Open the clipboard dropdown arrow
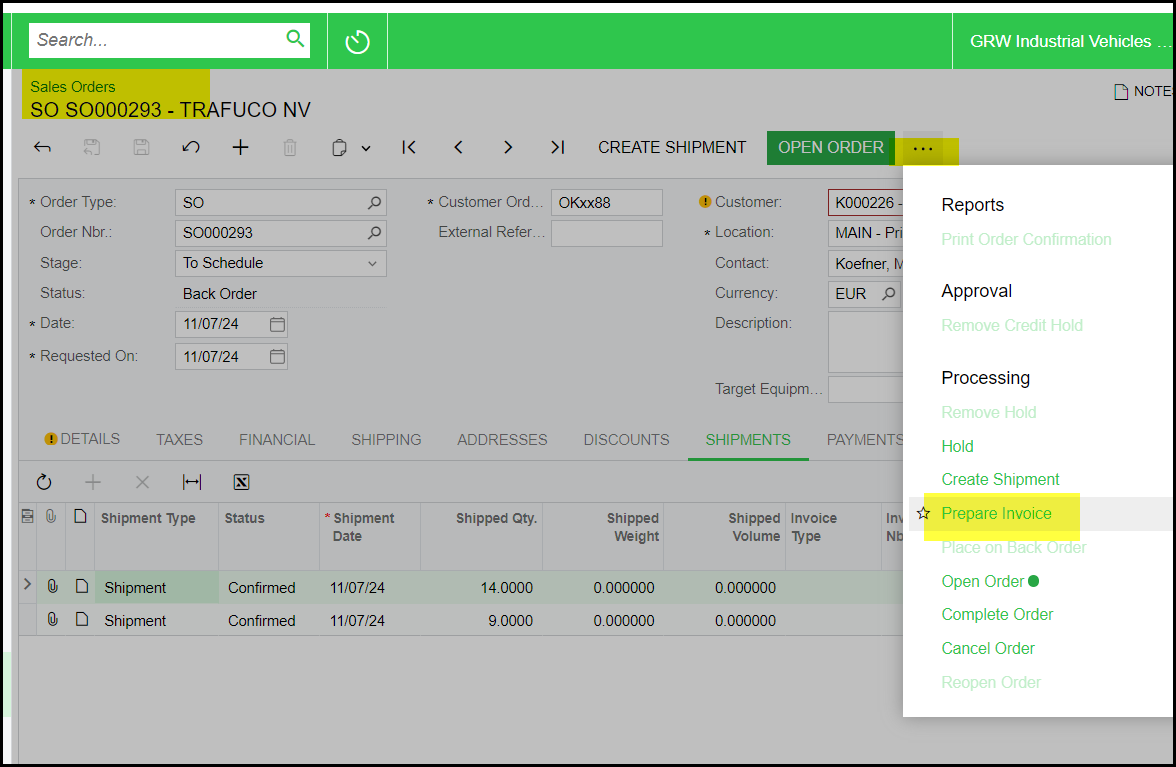 coord(366,148)
